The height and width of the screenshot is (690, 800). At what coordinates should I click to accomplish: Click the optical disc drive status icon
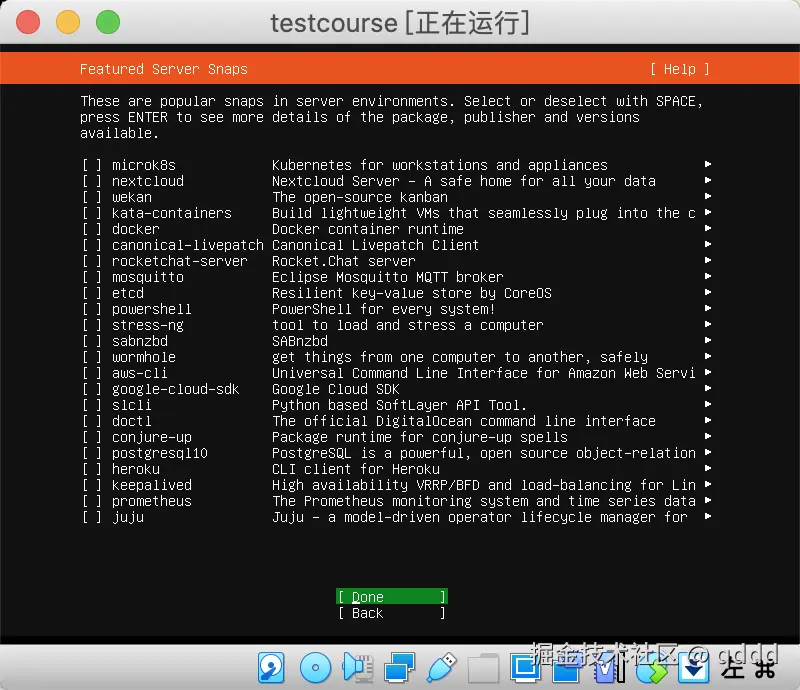point(315,667)
